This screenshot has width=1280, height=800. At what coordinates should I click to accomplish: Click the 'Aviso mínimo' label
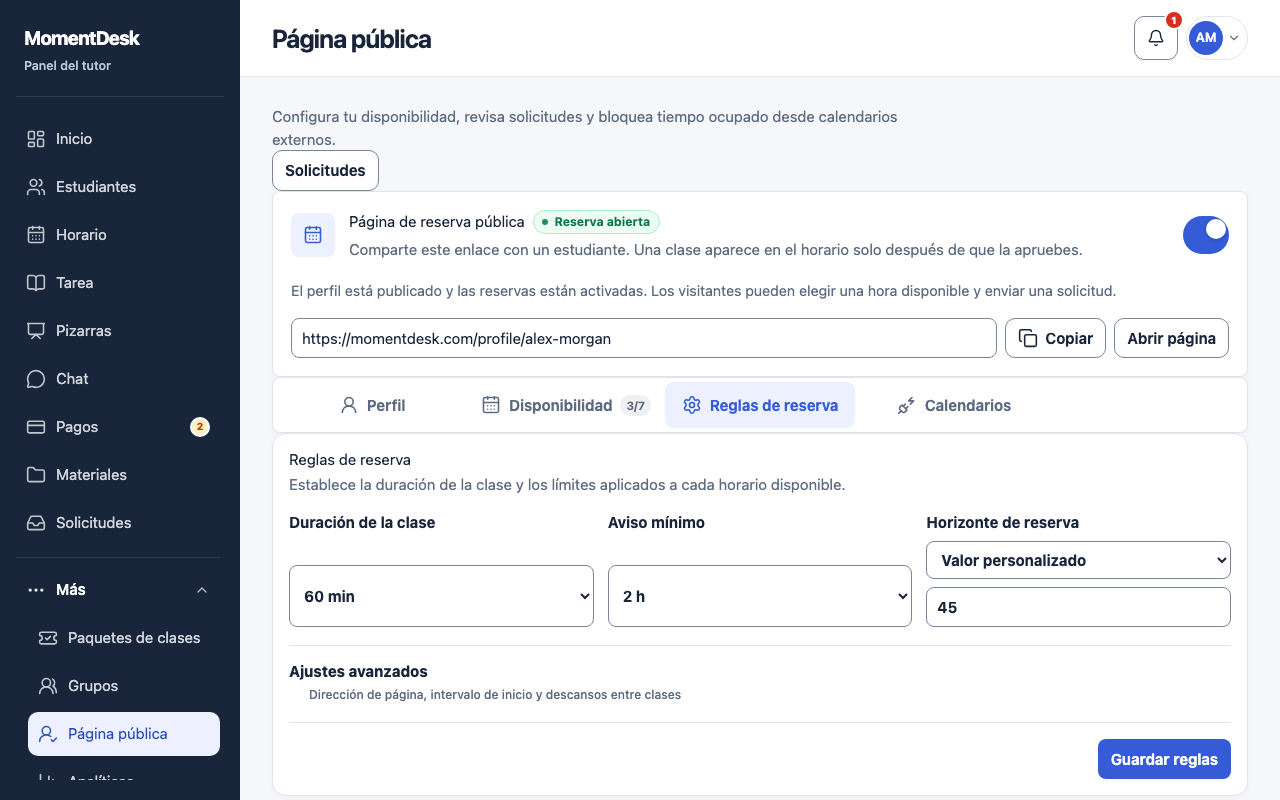pos(656,522)
